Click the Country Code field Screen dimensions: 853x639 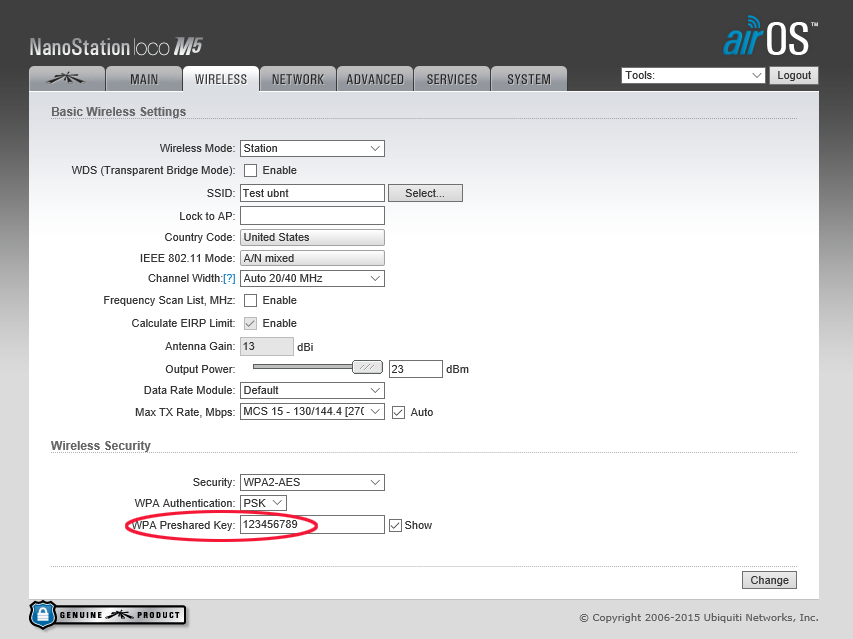312,237
